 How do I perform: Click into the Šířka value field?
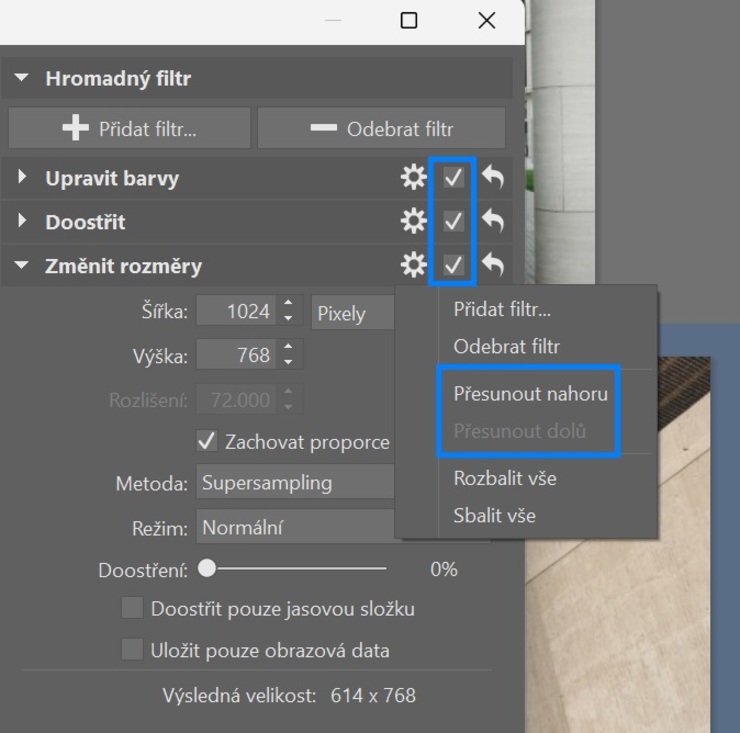click(236, 311)
